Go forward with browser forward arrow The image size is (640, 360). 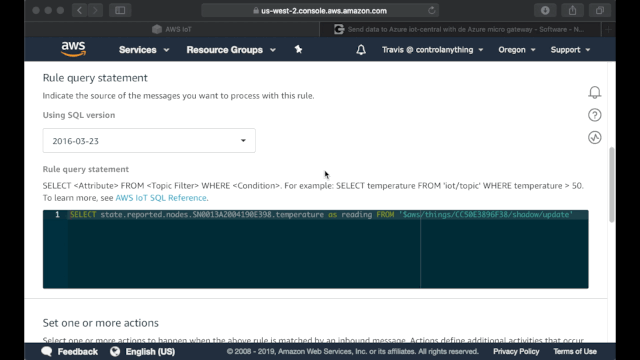click(x=95, y=11)
